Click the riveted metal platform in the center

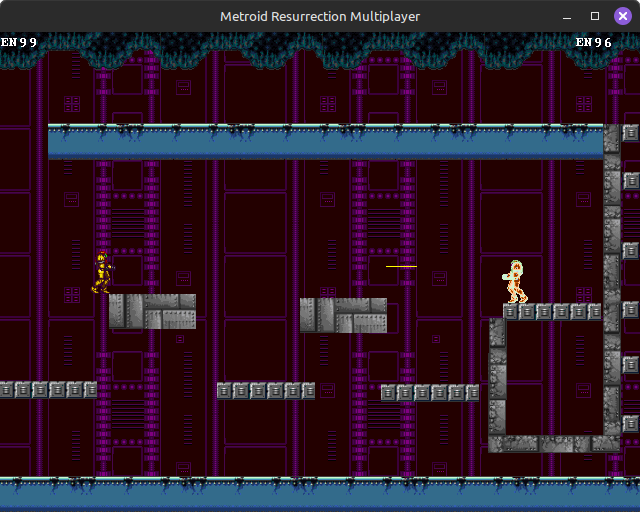pos(343,315)
